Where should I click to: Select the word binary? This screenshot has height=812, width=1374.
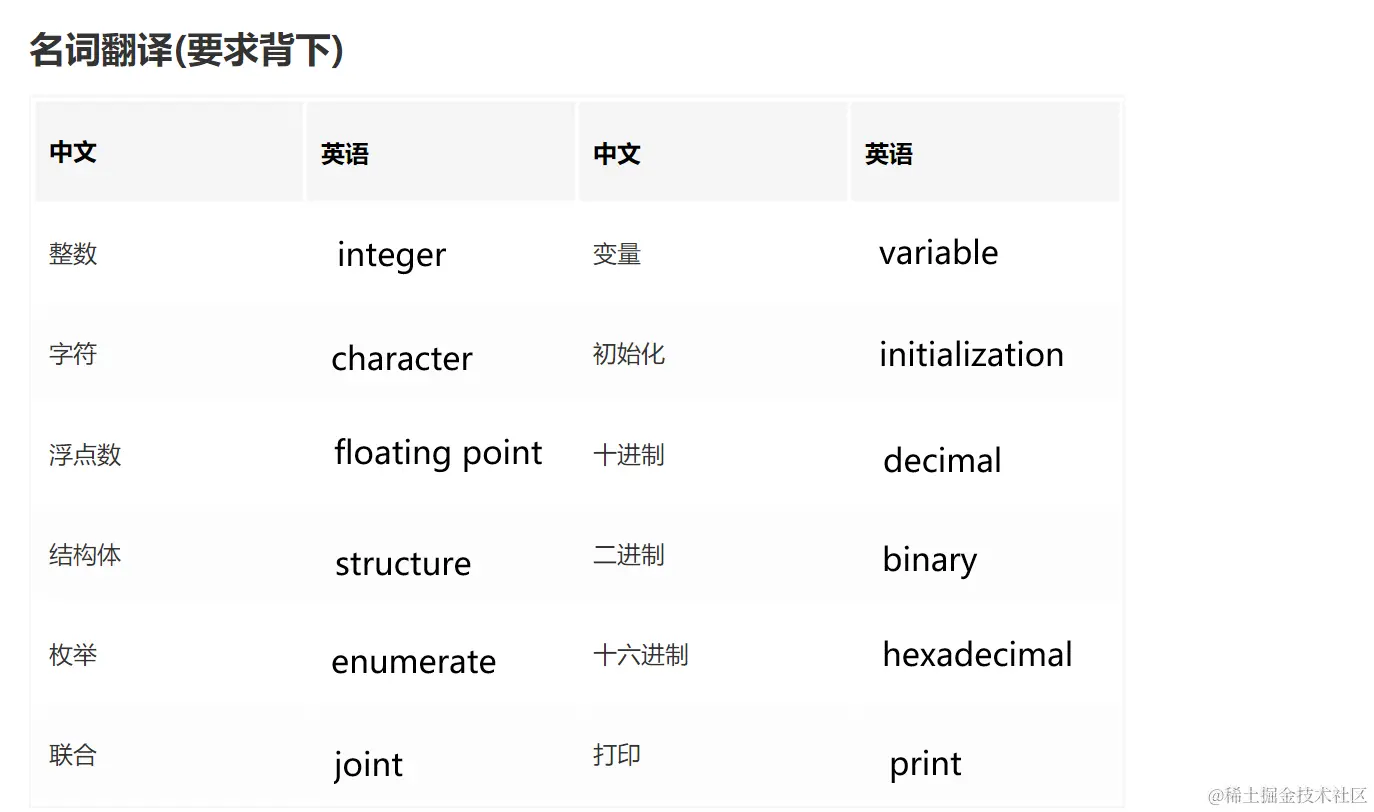point(929,560)
